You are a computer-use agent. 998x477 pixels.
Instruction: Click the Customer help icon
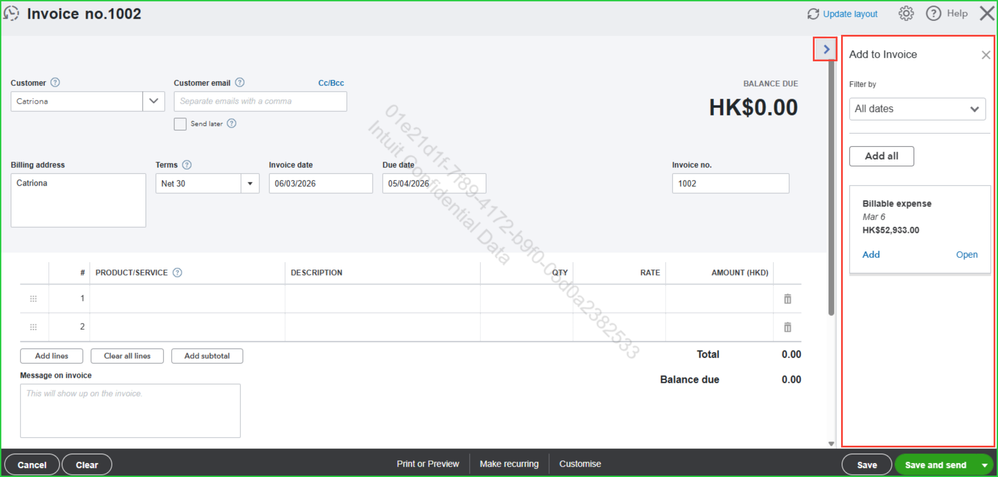(x=55, y=83)
